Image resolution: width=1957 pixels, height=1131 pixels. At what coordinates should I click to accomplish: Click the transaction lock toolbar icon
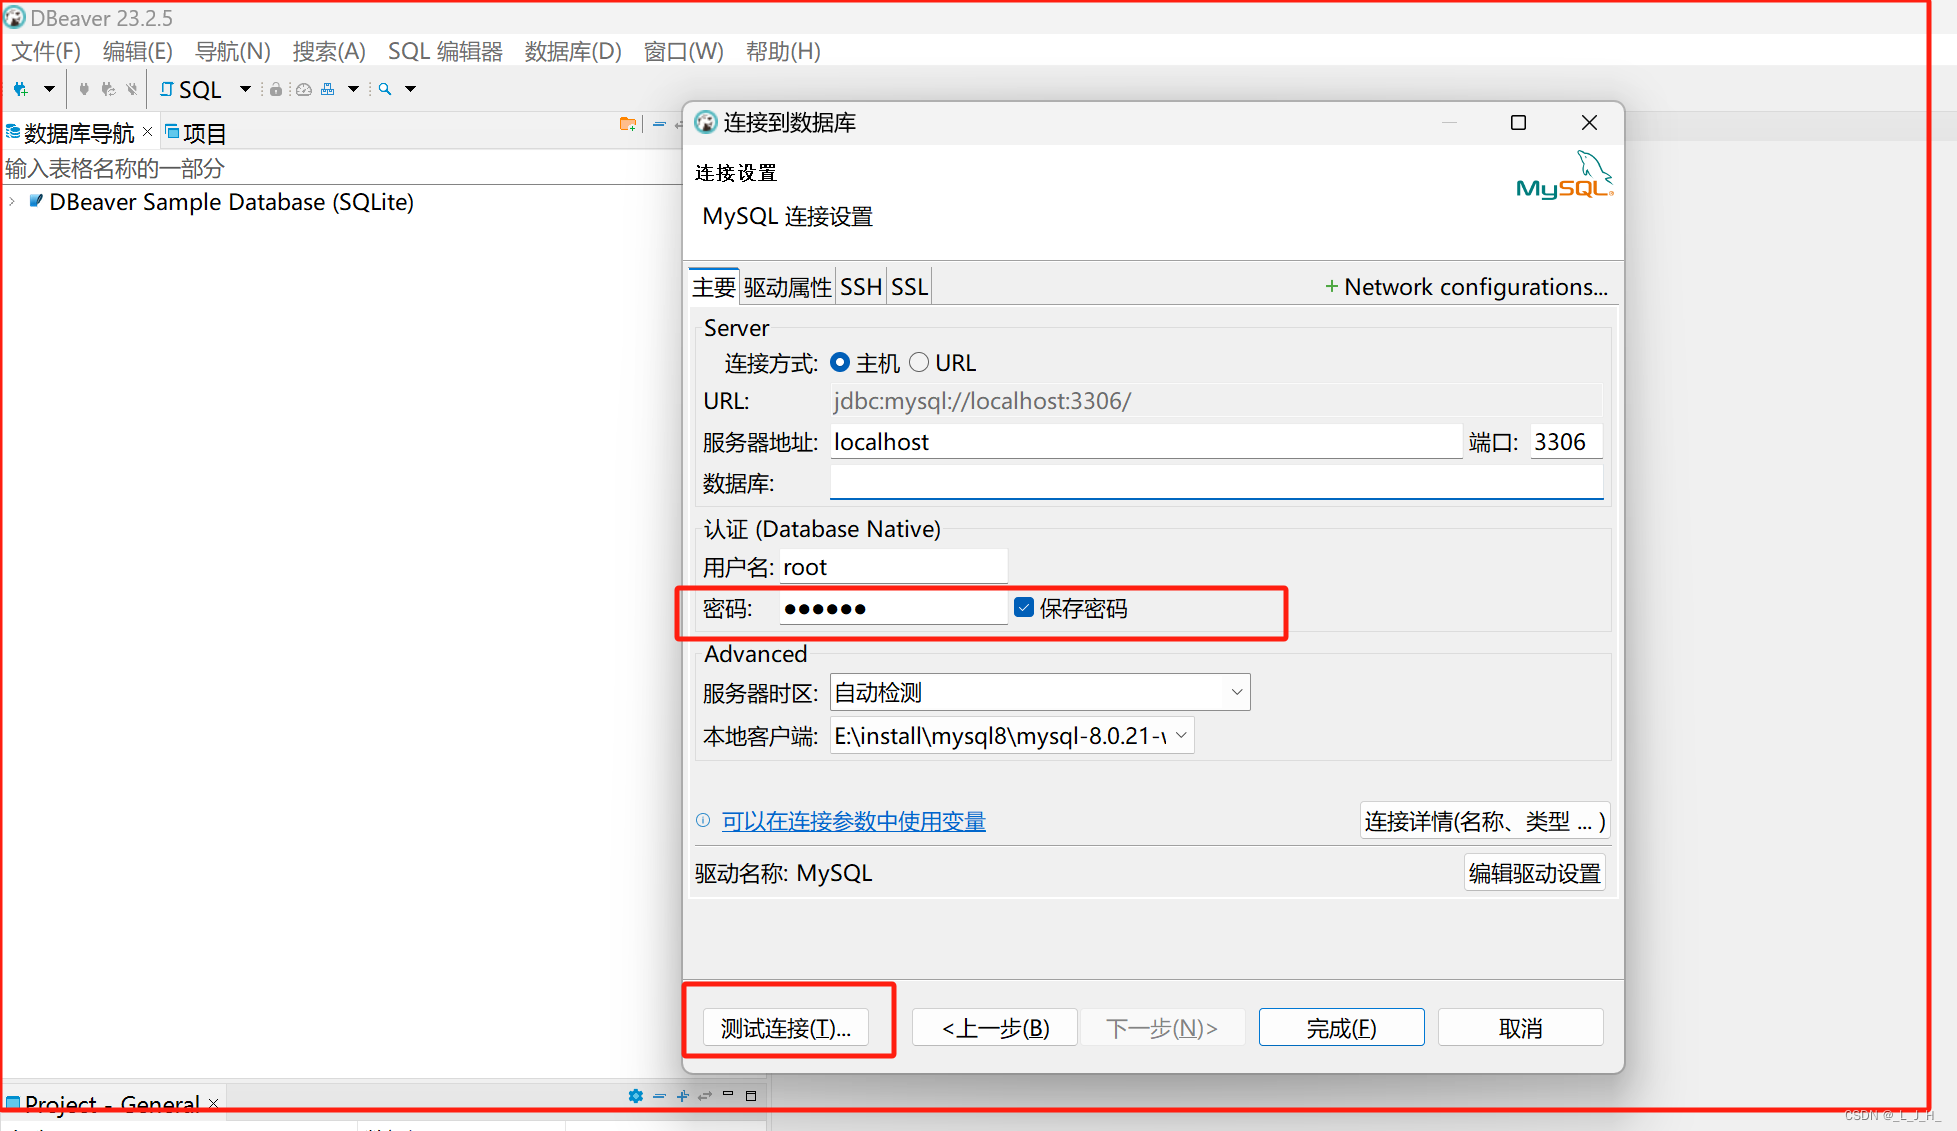pos(276,89)
